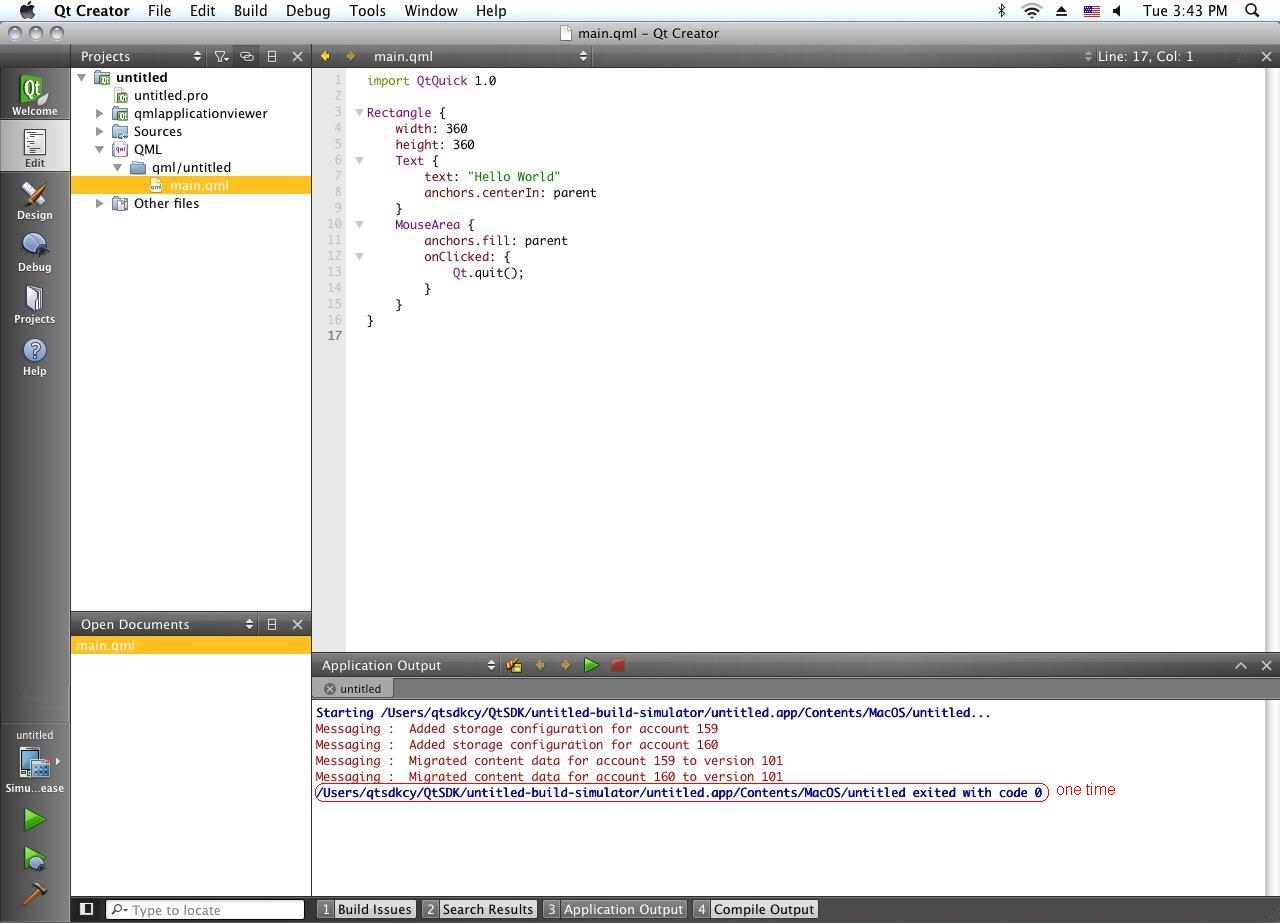Close the main.qml editor document
The image size is (1280, 923).
point(1266,56)
